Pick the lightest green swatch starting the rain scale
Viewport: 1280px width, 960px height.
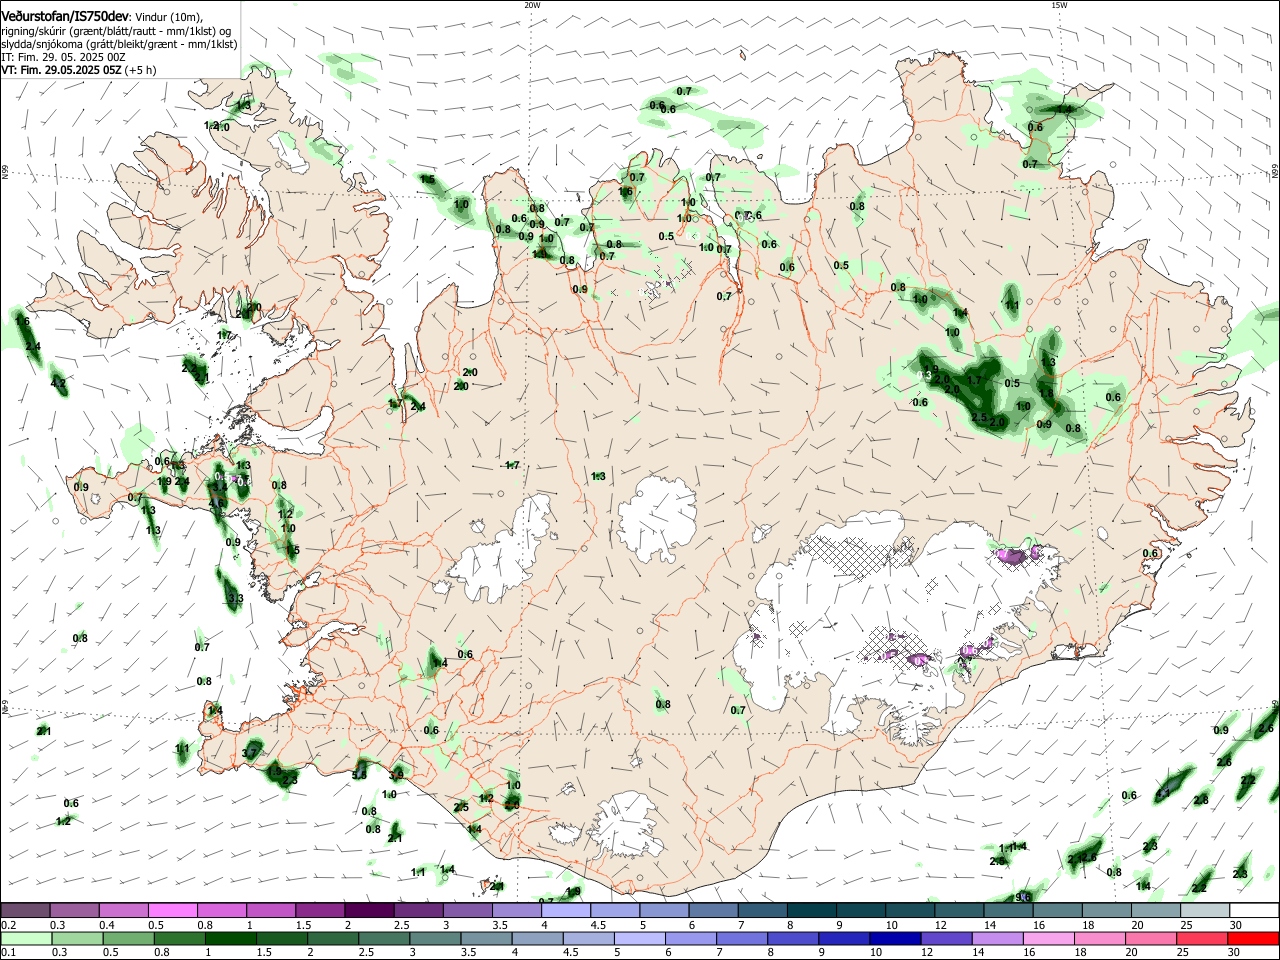(x=25, y=939)
